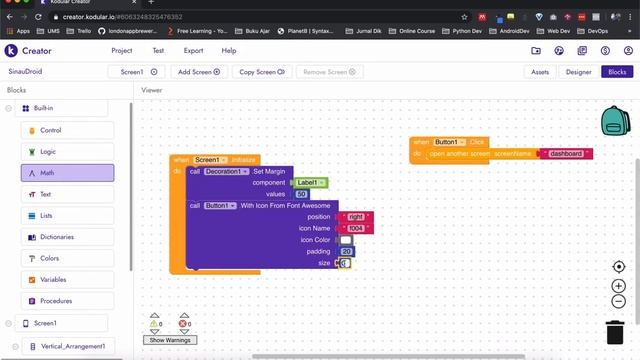Edit the padding number block showing 20
This screenshot has width=640, height=360.
346,251
